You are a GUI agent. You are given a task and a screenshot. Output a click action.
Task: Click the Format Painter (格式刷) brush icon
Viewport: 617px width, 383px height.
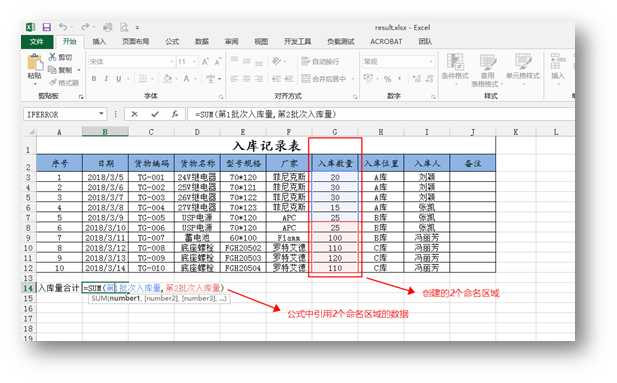(x=53, y=82)
